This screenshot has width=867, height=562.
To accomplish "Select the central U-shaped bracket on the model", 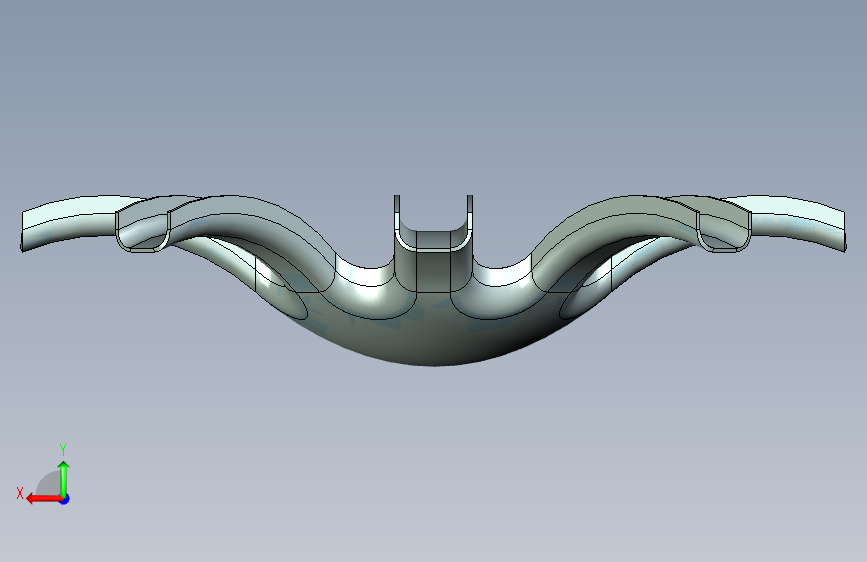I will (434, 243).
